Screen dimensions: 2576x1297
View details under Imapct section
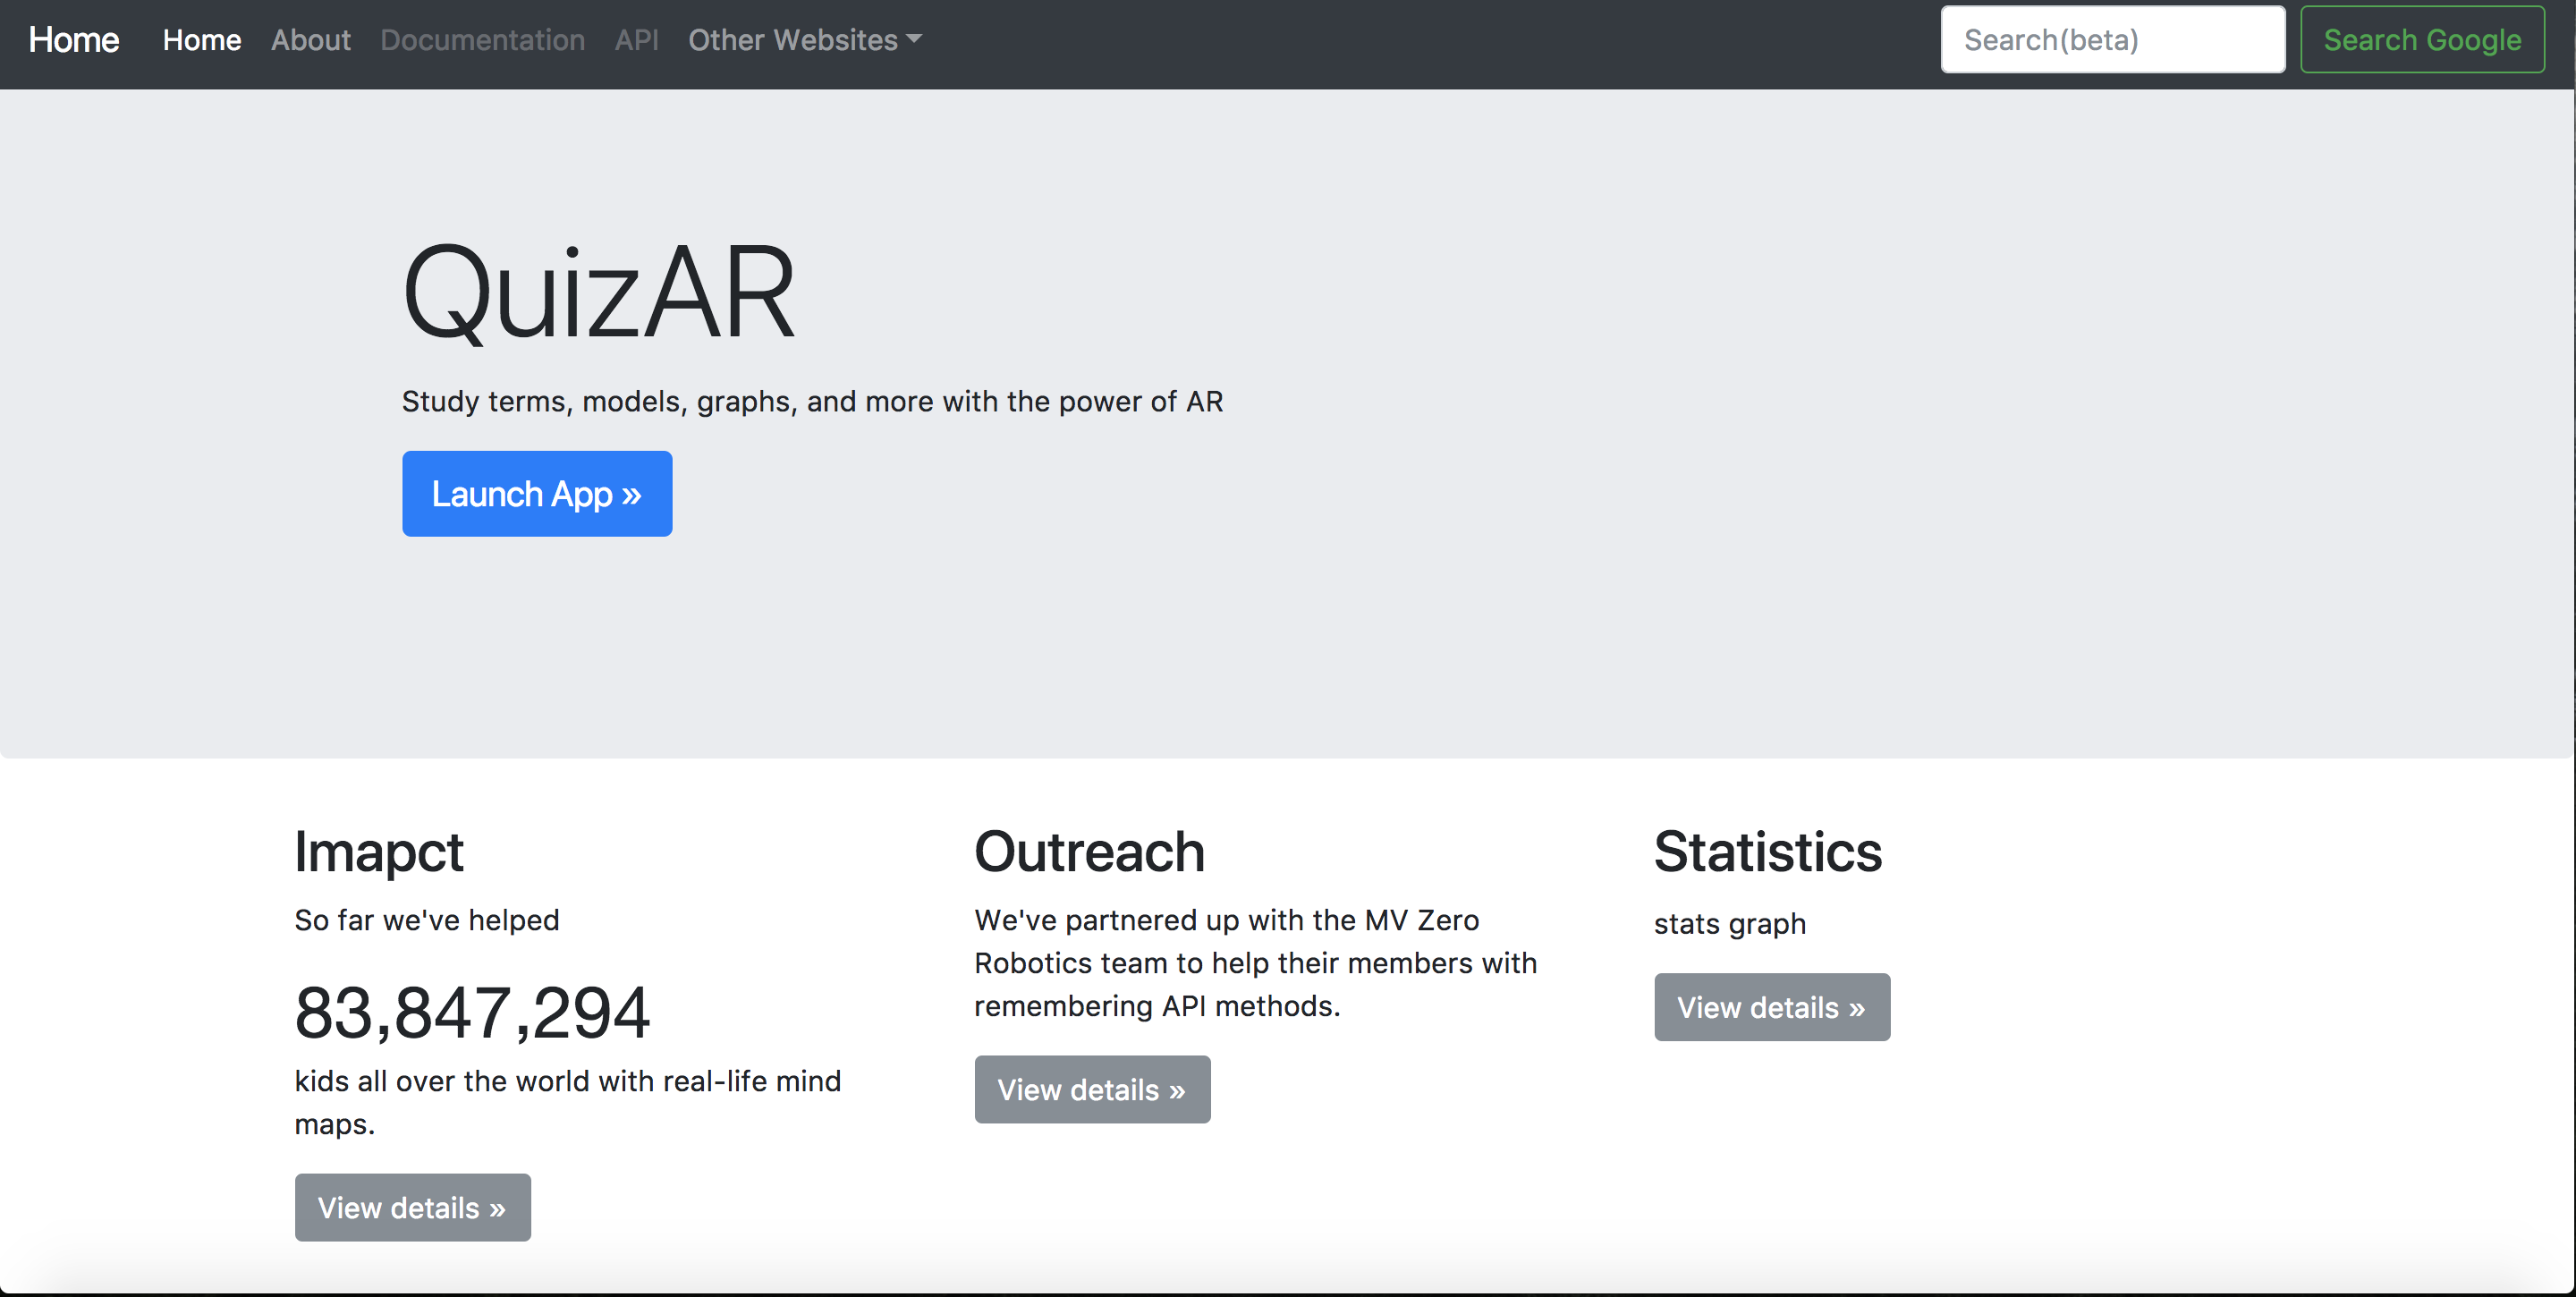click(412, 1208)
